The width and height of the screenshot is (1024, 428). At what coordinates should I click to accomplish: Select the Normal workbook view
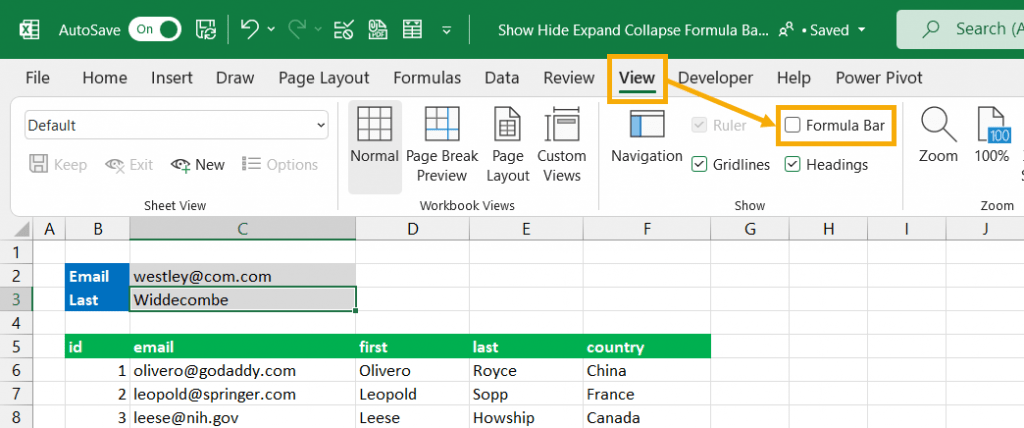[x=375, y=145]
